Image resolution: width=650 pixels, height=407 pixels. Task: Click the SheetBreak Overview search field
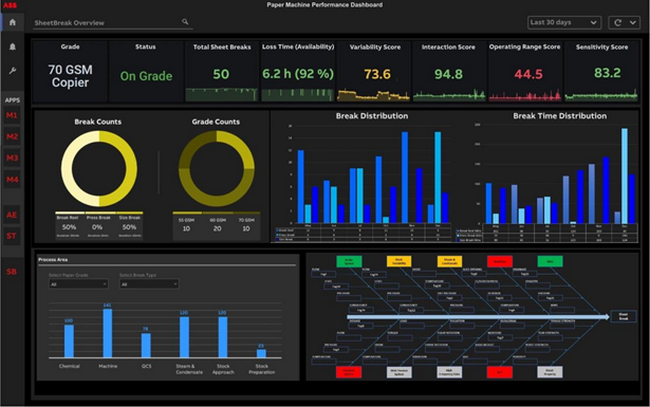pos(113,23)
